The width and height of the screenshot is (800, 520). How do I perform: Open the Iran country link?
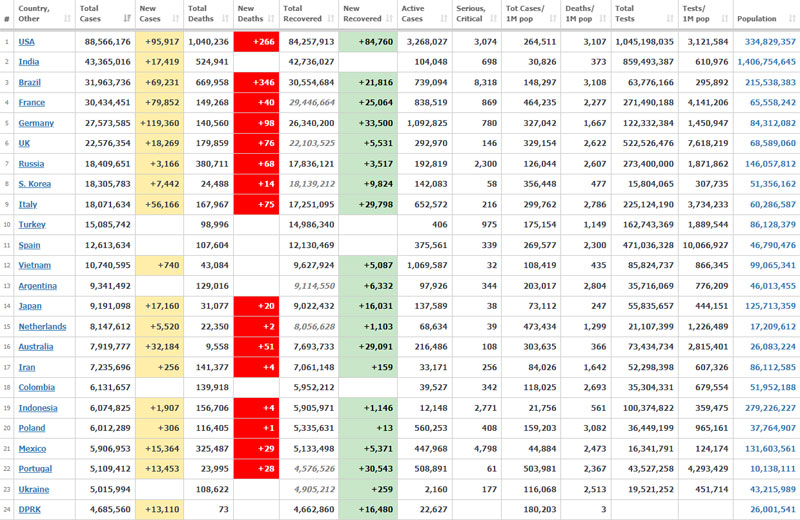point(27,367)
